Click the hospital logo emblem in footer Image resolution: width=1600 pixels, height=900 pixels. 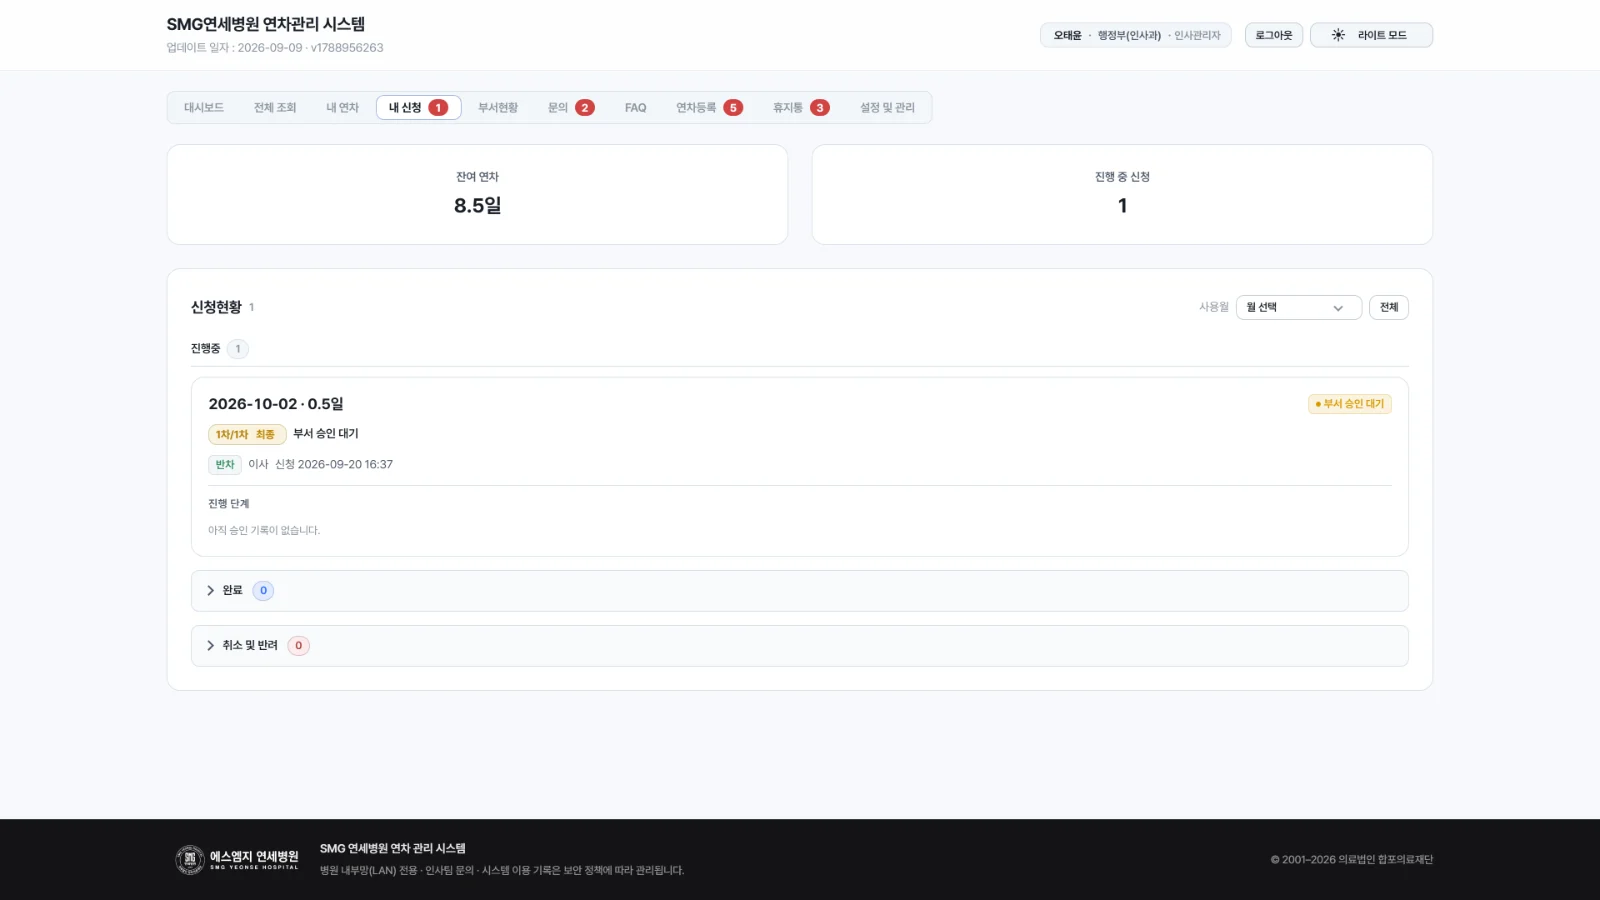tap(190, 859)
